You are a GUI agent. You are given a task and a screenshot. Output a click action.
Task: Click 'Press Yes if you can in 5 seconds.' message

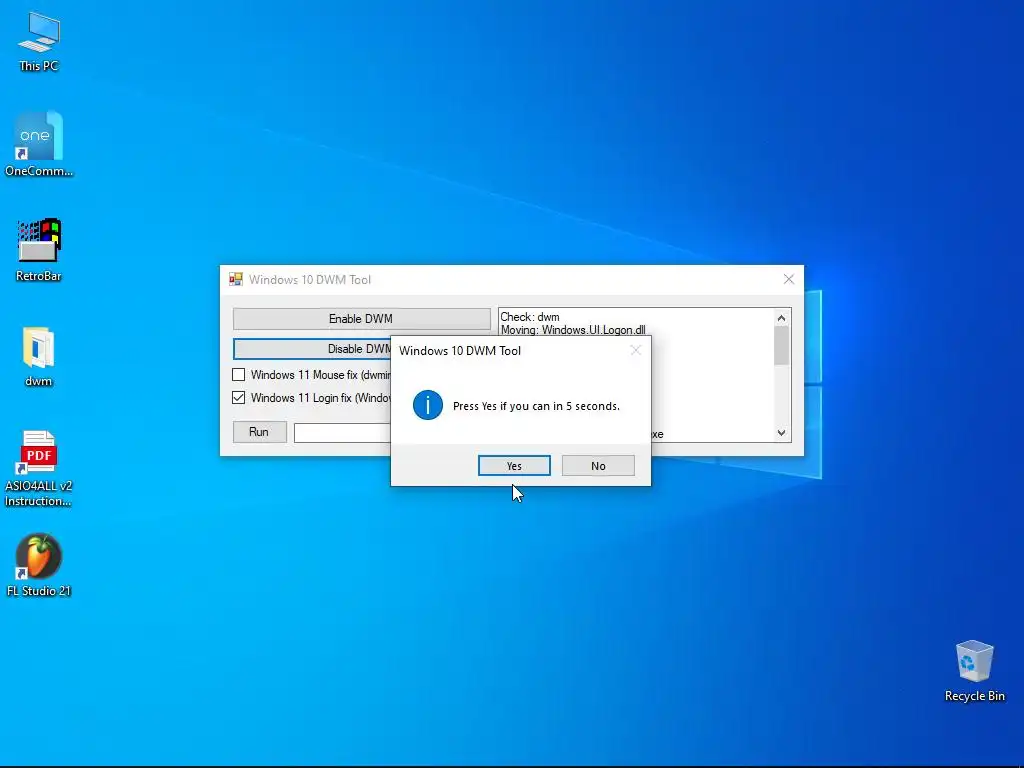click(536, 406)
